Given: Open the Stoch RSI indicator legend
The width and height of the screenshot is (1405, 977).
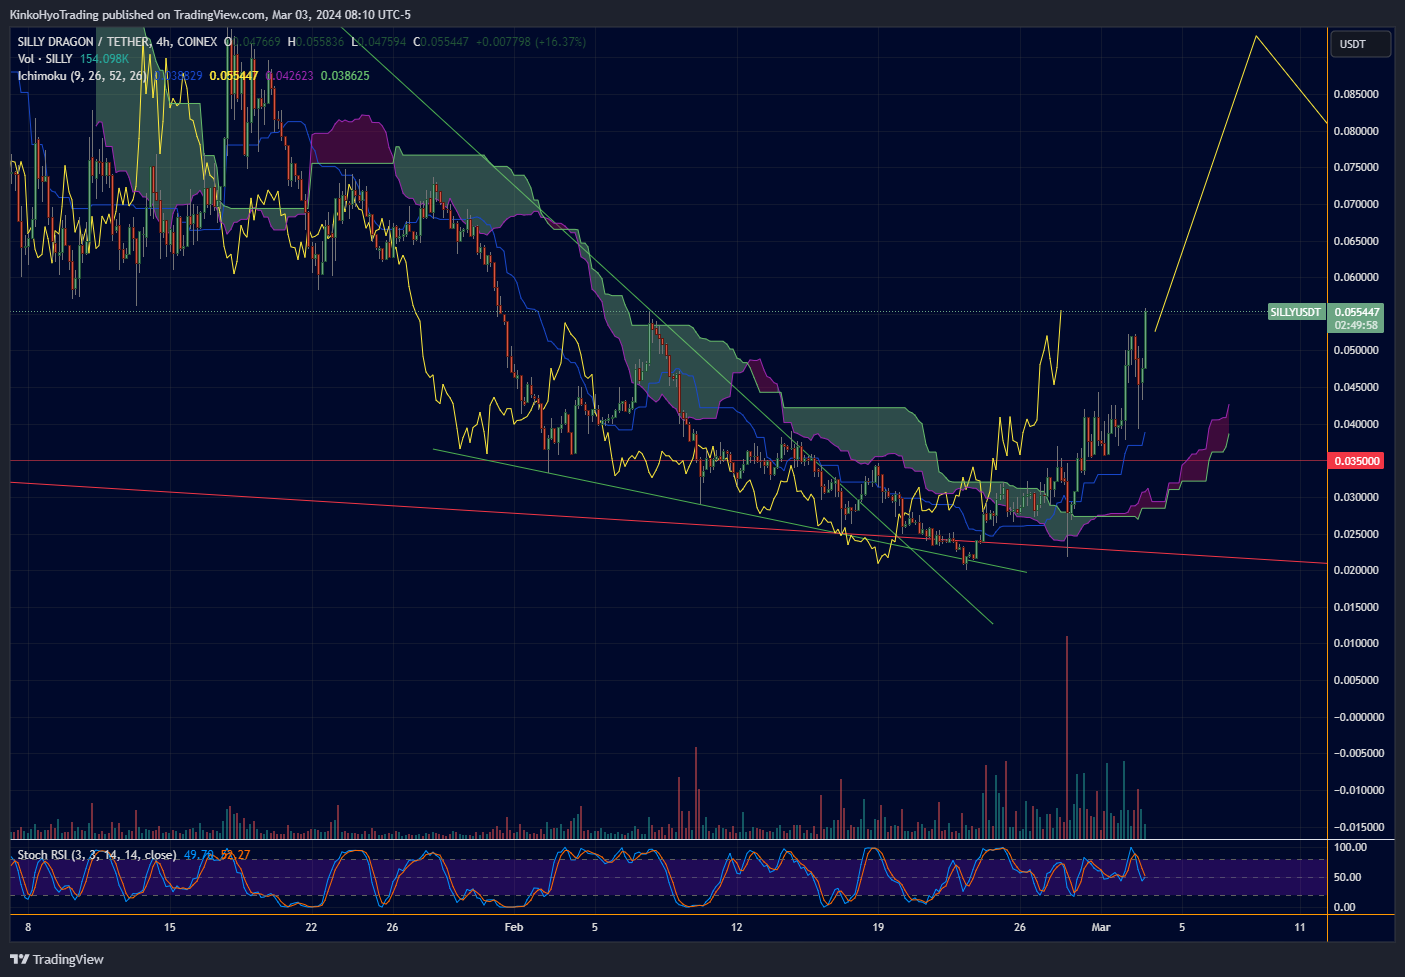Looking at the screenshot, I should (97, 855).
